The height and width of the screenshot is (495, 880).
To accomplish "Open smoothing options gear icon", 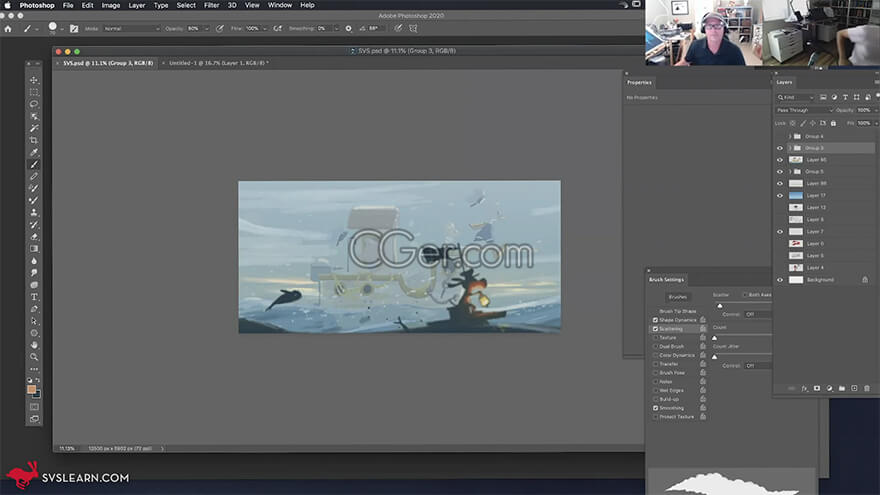I will click(x=349, y=29).
